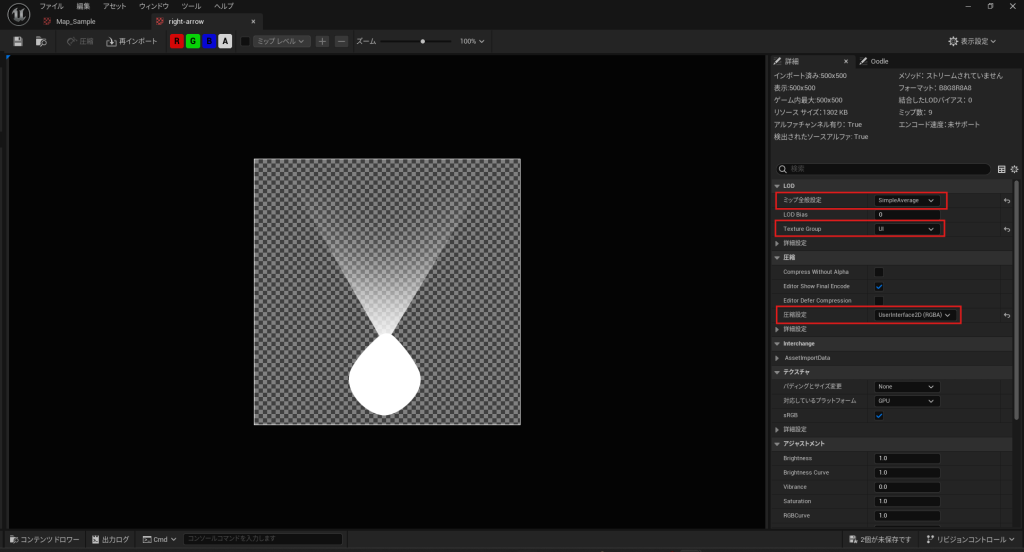The height and width of the screenshot is (552, 1024).
Task: Expand the AssetImportData section
Action: point(778,358)
